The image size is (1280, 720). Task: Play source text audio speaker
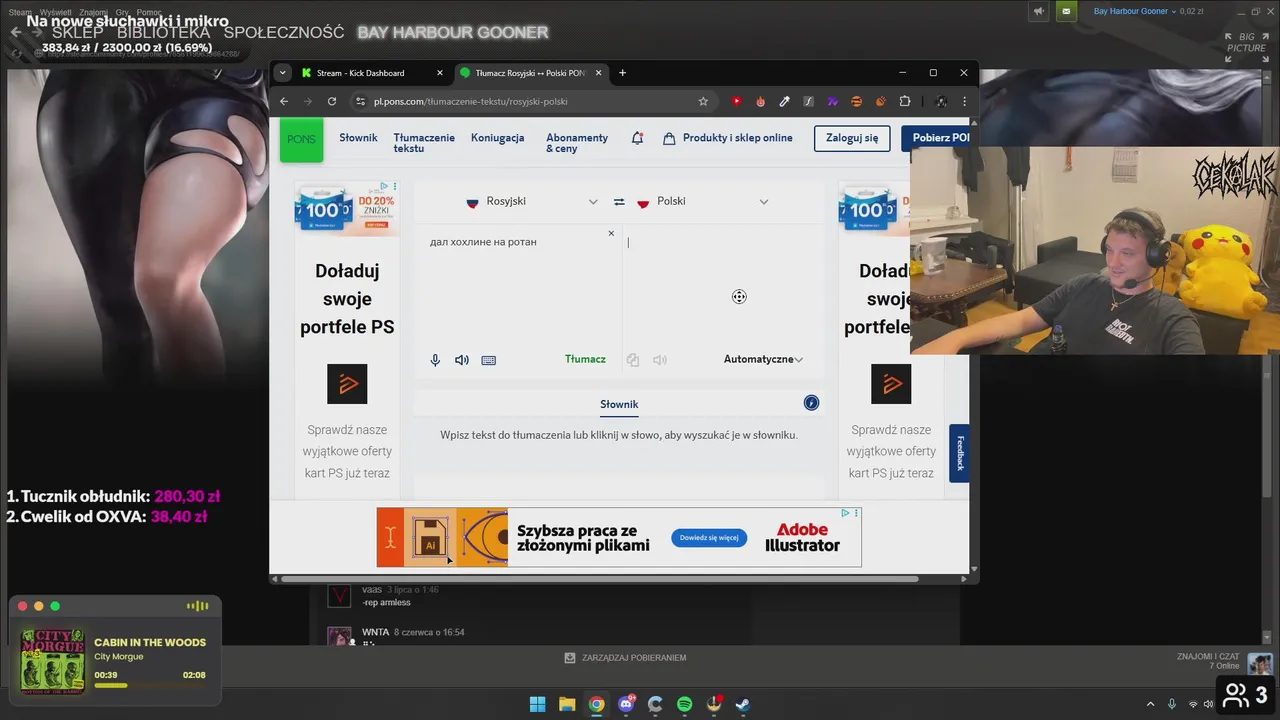[462, 360]
